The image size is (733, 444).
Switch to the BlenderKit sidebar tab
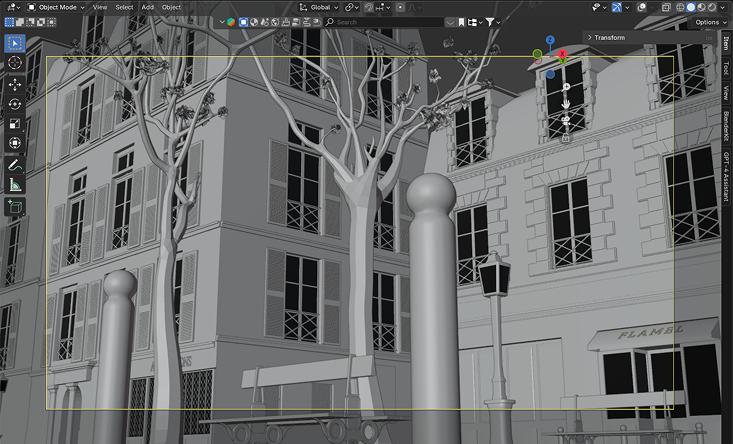tap(726, 126)
